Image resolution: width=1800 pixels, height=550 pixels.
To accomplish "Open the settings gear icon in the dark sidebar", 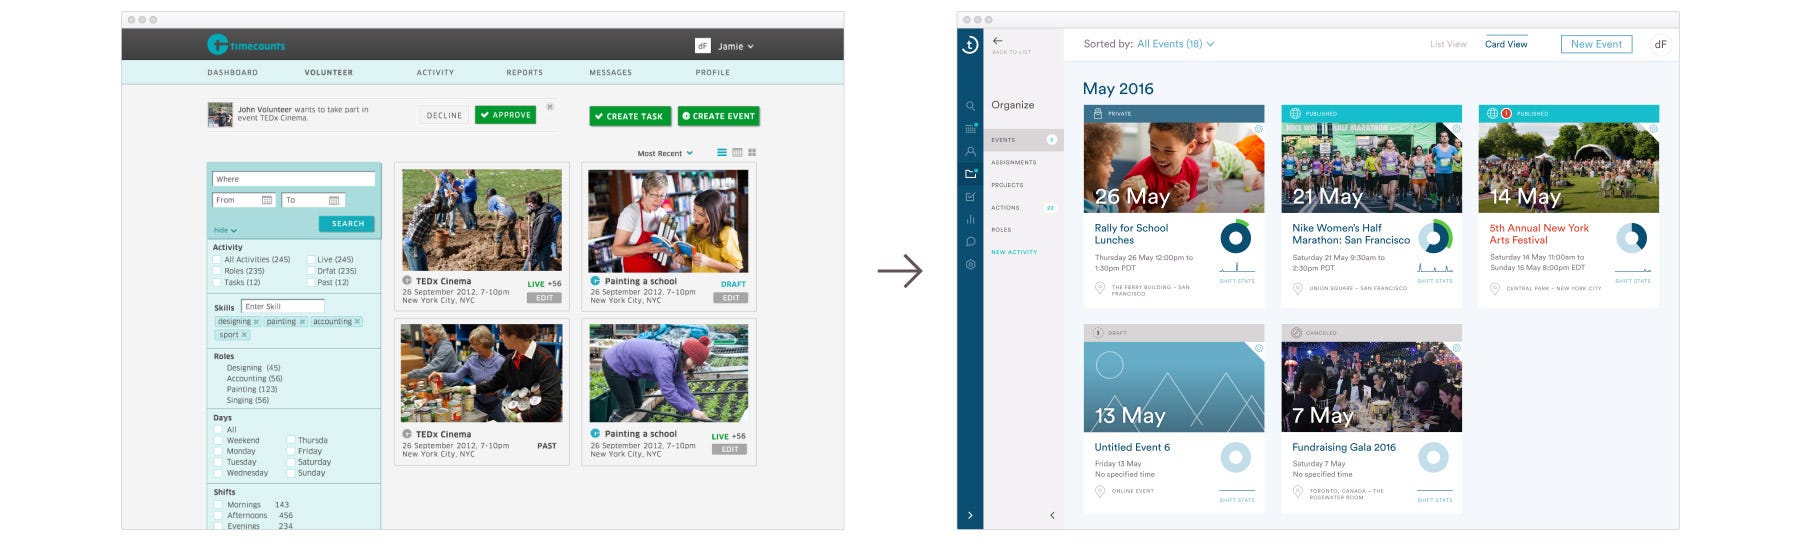I will pyautogui.click(x=970, y=265).
